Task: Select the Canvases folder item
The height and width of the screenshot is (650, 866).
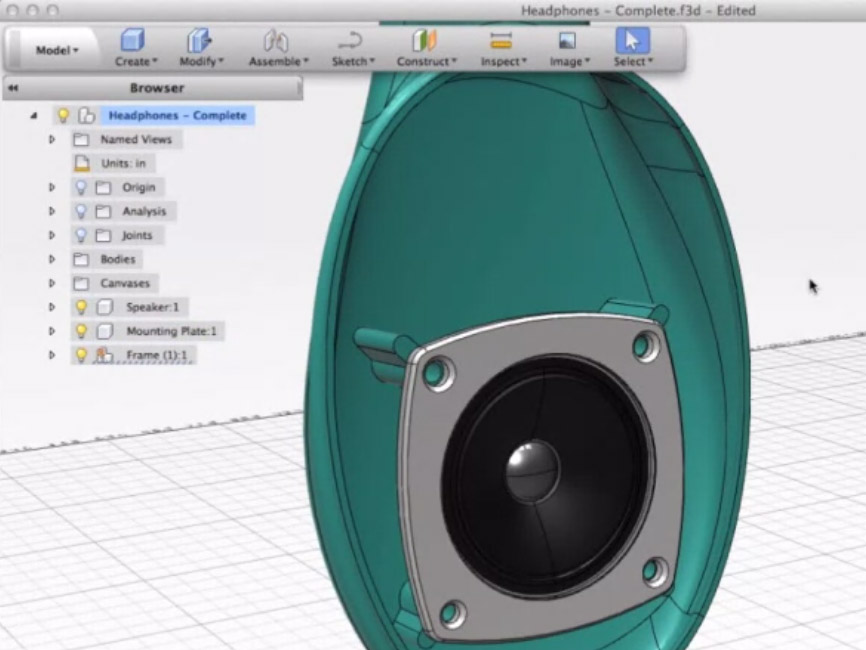Action: pyautogui.click(x=124, y=283)
